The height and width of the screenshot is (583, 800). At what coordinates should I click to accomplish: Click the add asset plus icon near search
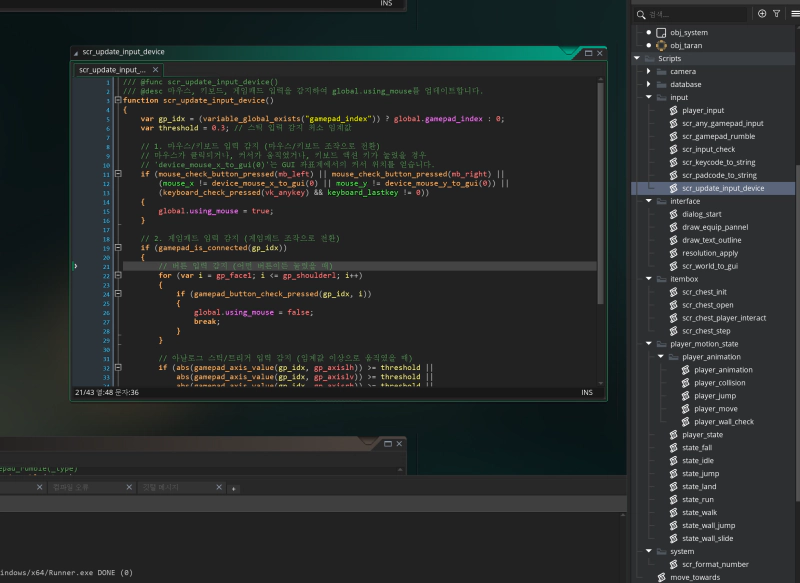[x=762, y=14]
